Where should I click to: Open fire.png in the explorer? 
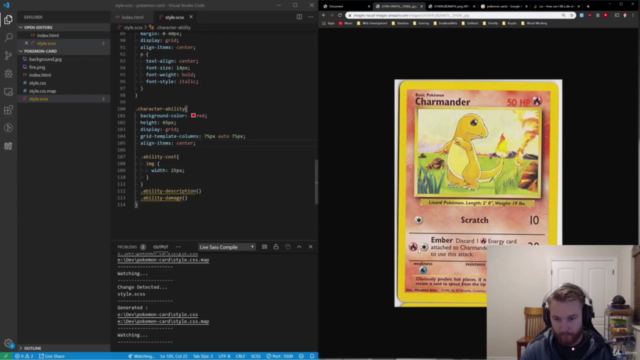coord(37,67)
